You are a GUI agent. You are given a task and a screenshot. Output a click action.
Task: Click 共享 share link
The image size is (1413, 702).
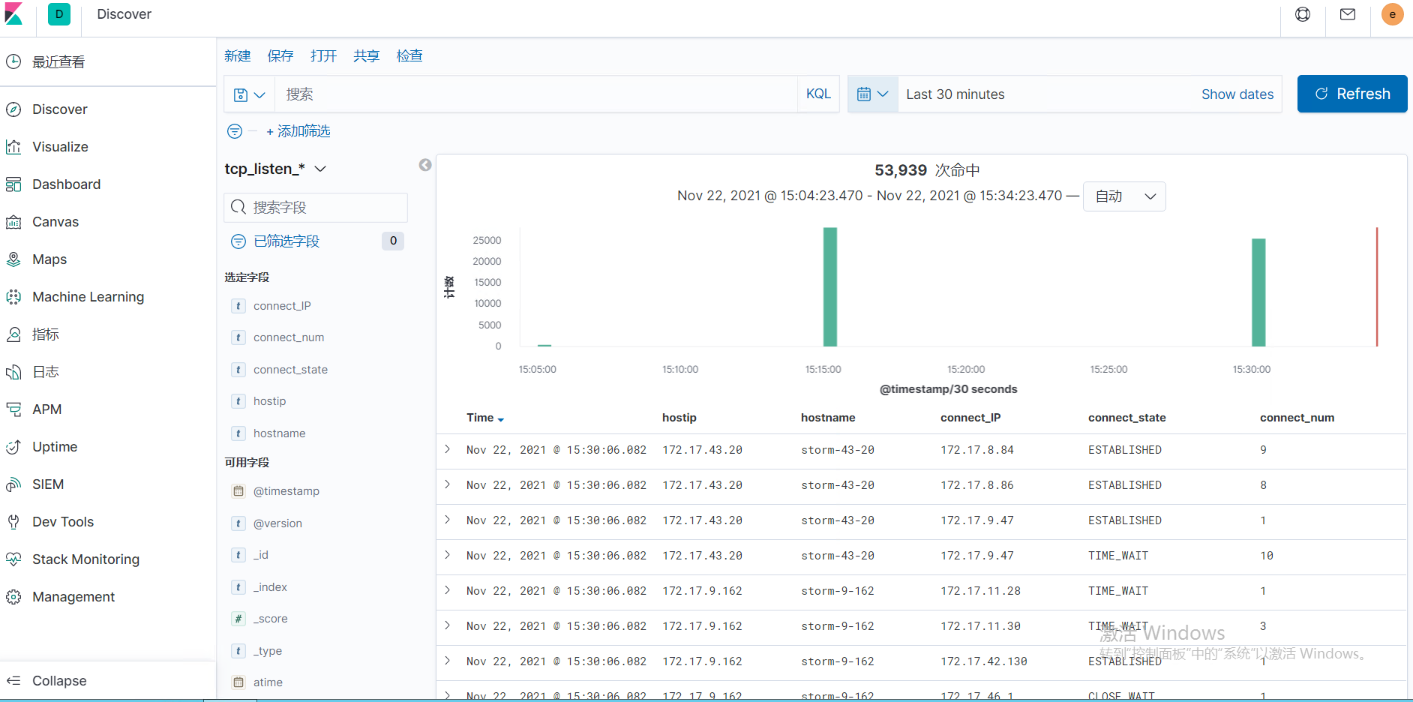click(x=367, y=56)
